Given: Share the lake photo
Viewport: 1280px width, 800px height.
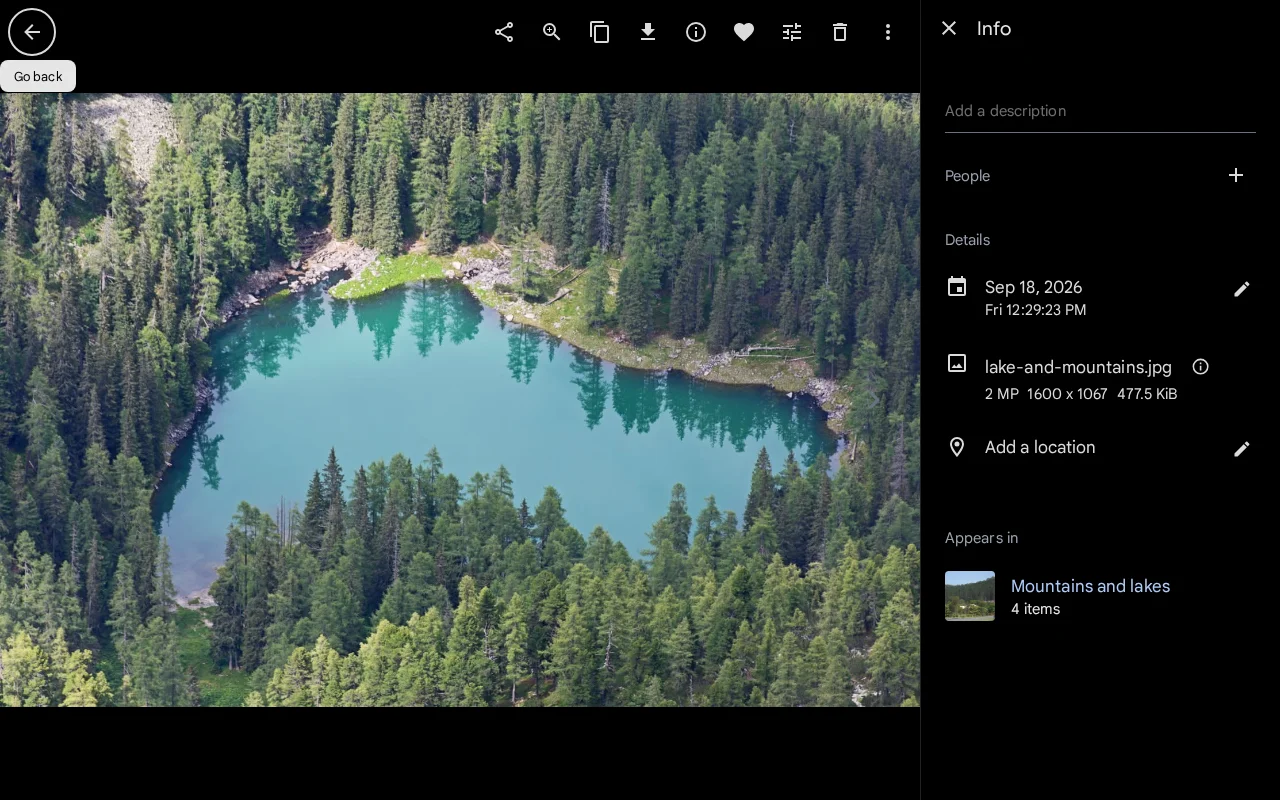Looking at the screenshot, I should pyautogui.click(x=504, y=32).
